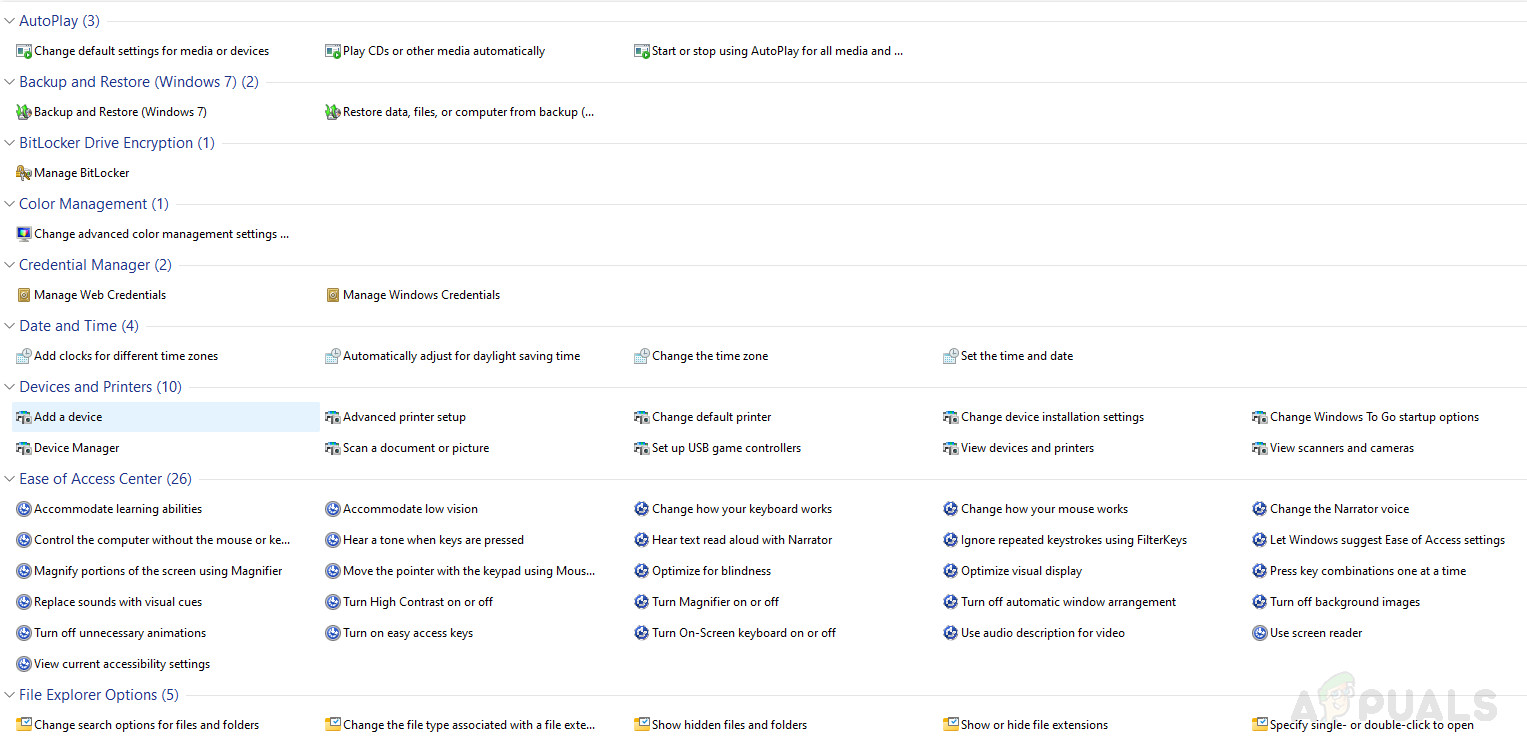This screenshot has width=1527, height=748.
Task: Collapse the AutoPlay group chevron
Action: [9, 21]
